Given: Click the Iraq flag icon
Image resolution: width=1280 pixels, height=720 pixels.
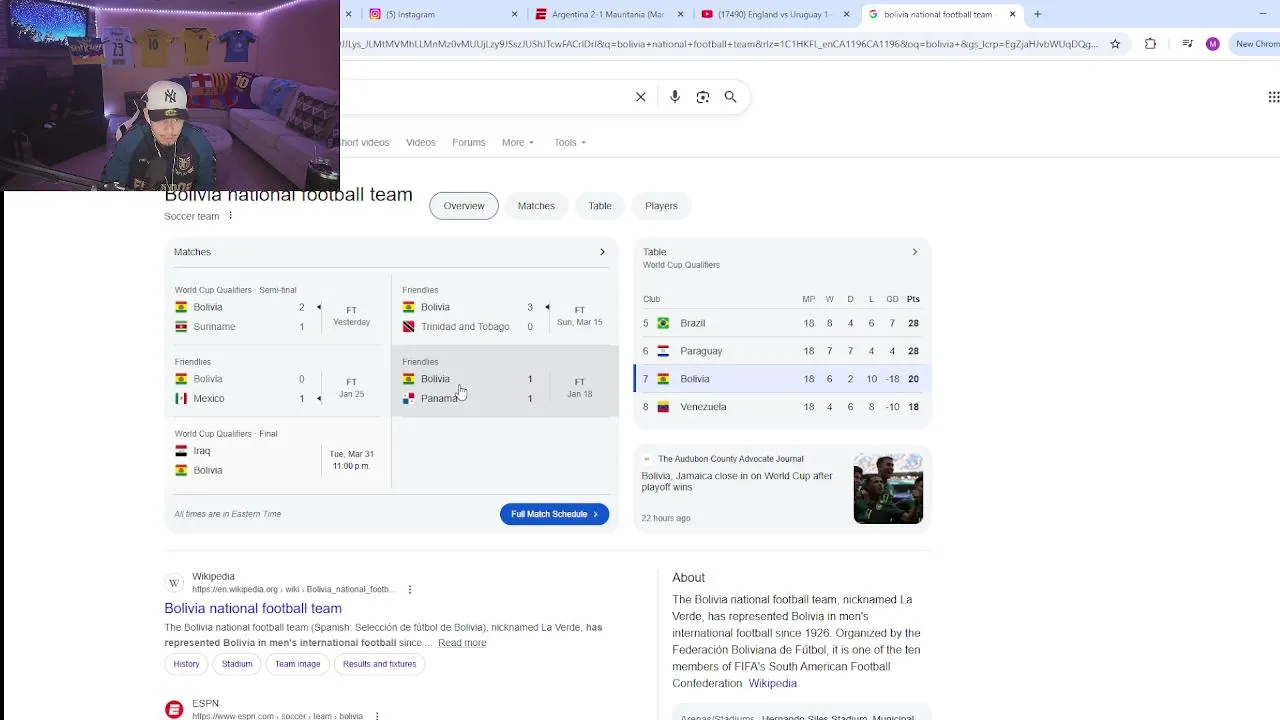Looking at the screenshot, I should pos(181,451).
